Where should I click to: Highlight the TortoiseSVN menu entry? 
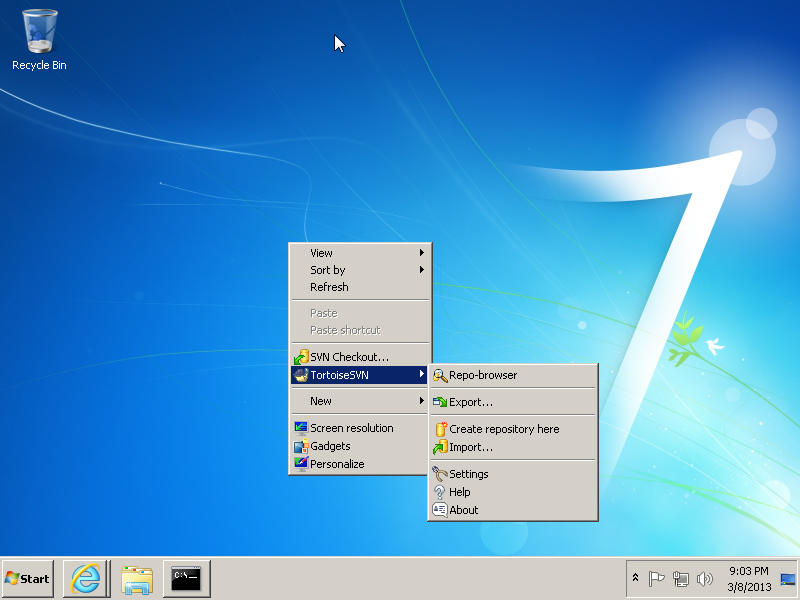[x=360, y=375]
